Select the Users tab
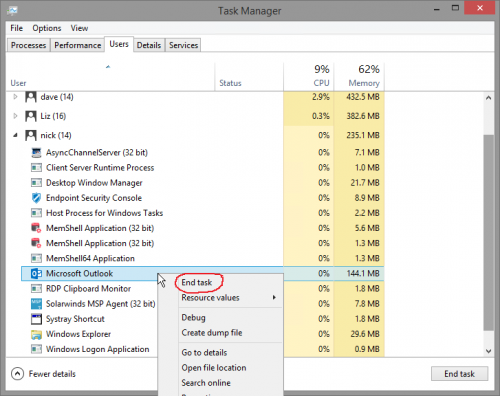This screenshot has width=500, height=396. point(119,44)
